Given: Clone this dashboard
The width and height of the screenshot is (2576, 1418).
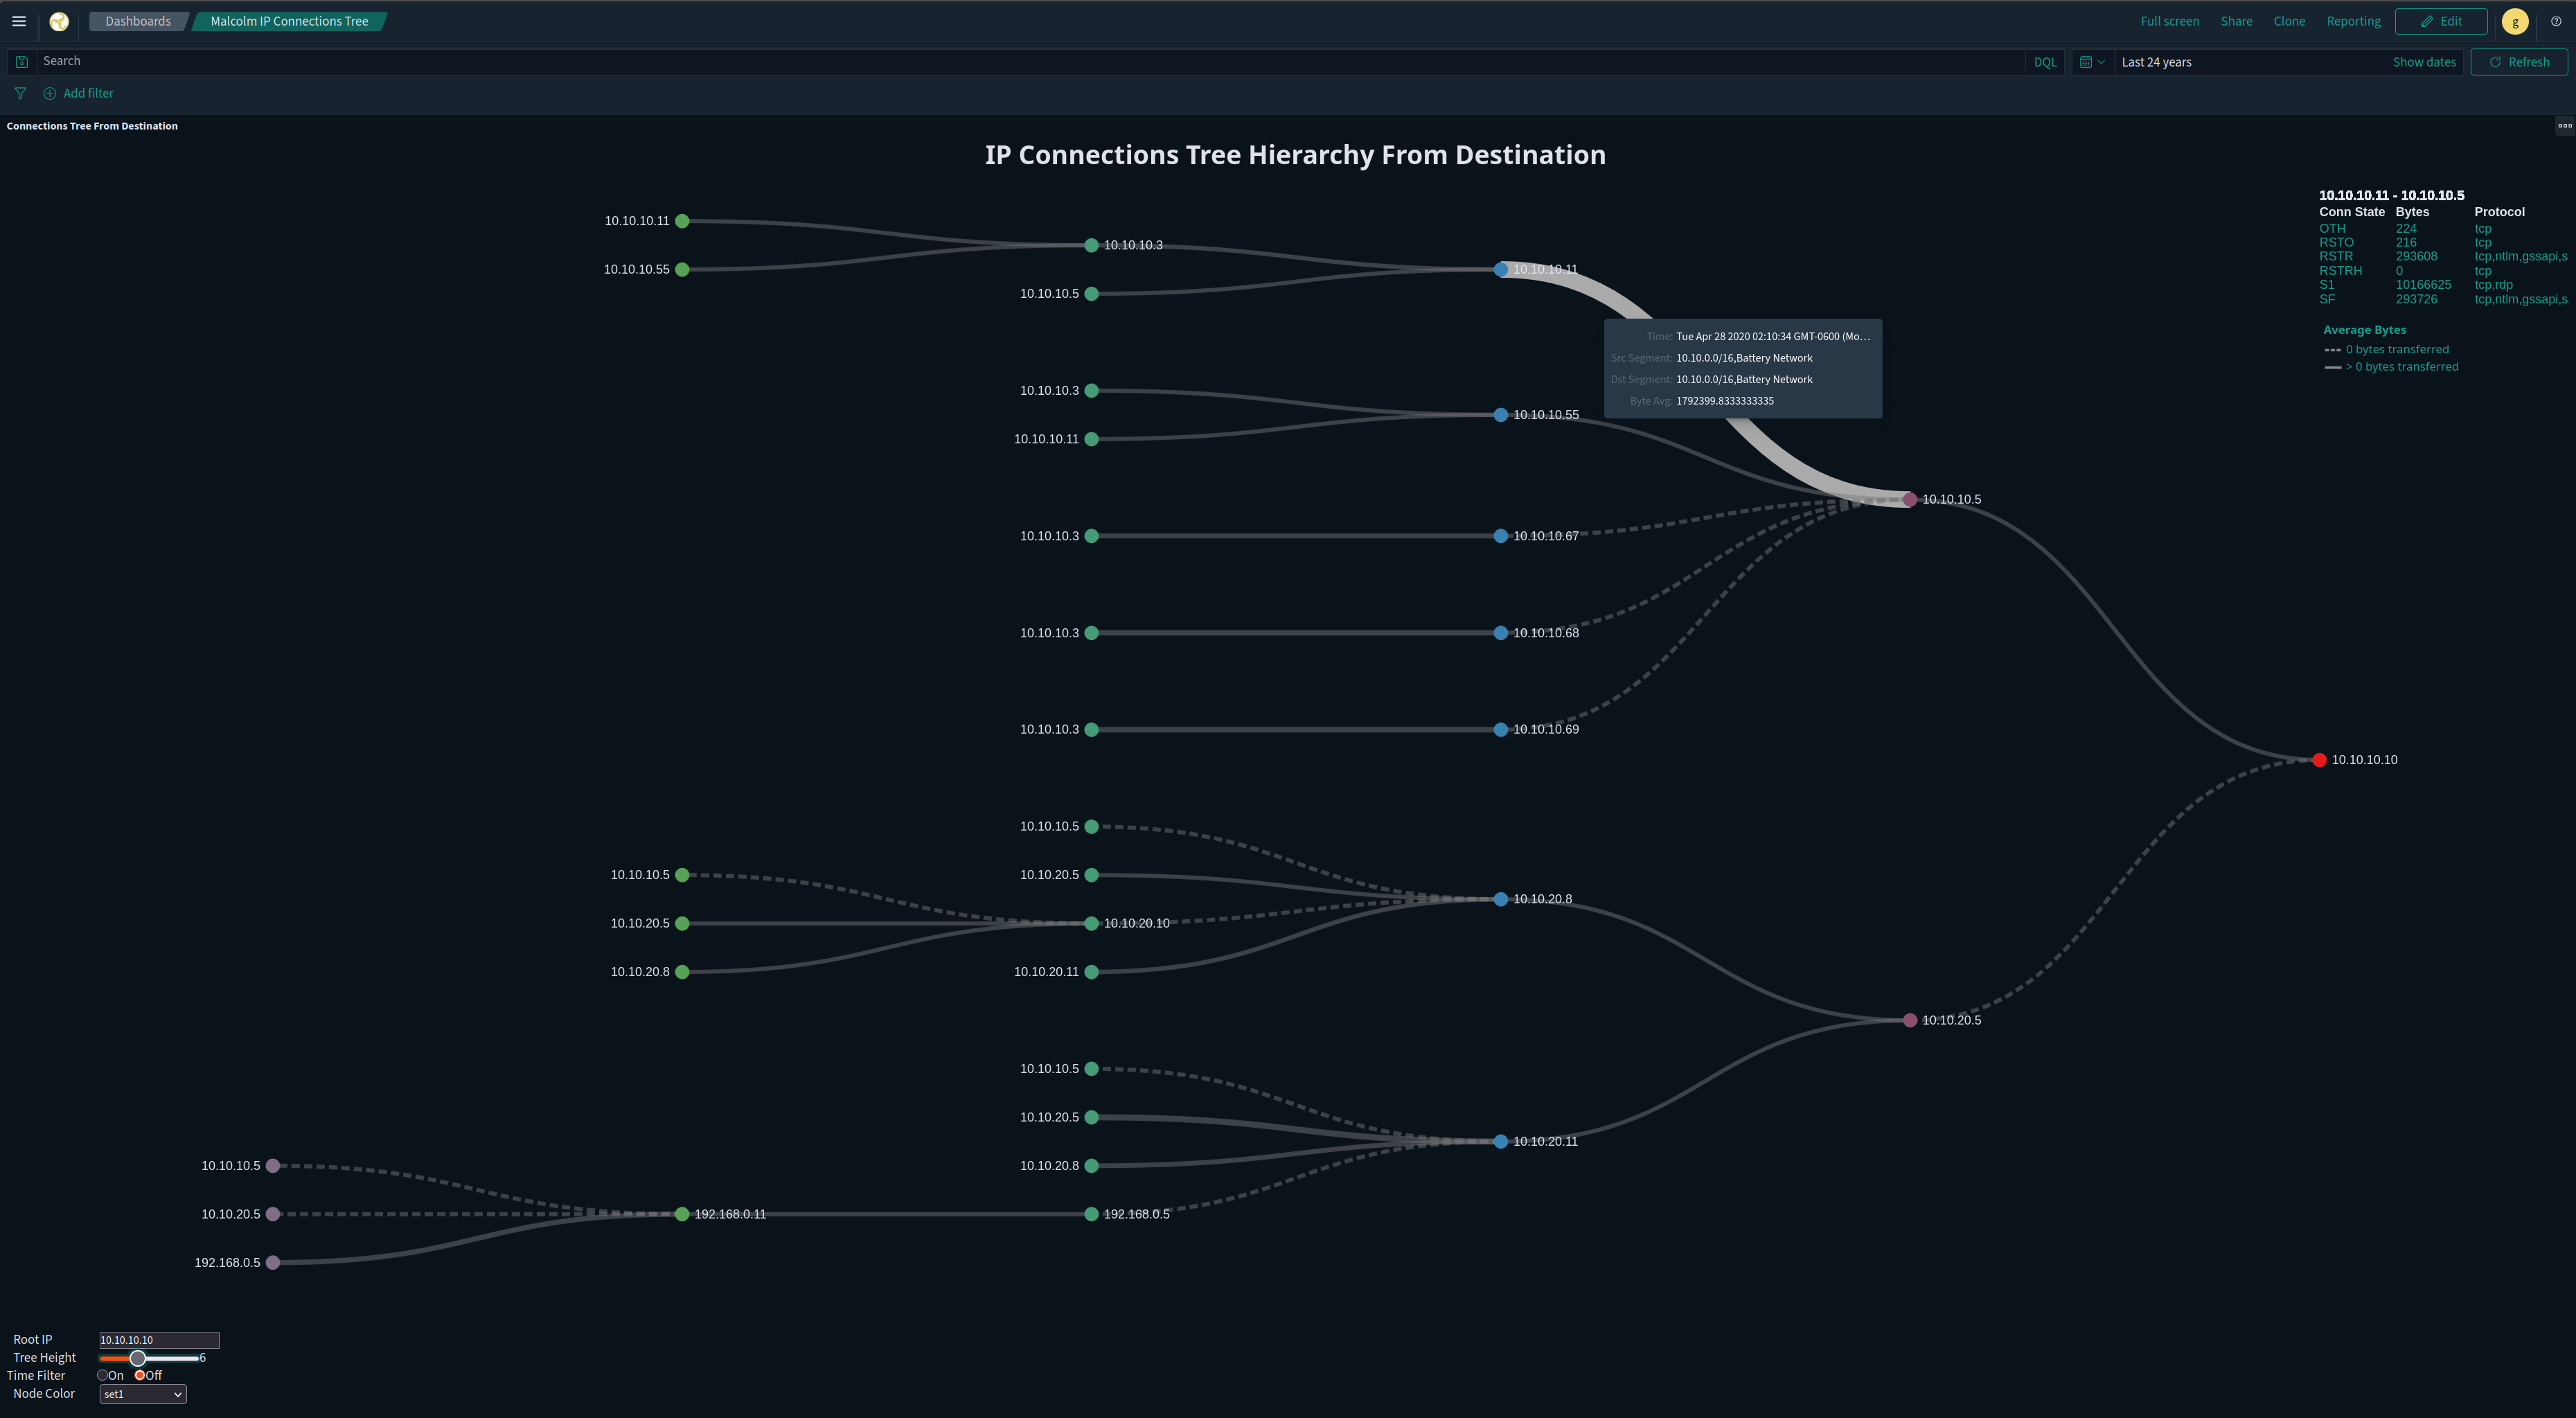Looking at the screenshot, I should pos(2289,21).
